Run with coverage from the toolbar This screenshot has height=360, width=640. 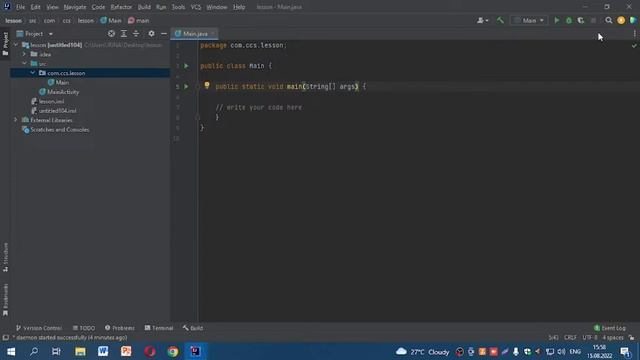(581, 20)
